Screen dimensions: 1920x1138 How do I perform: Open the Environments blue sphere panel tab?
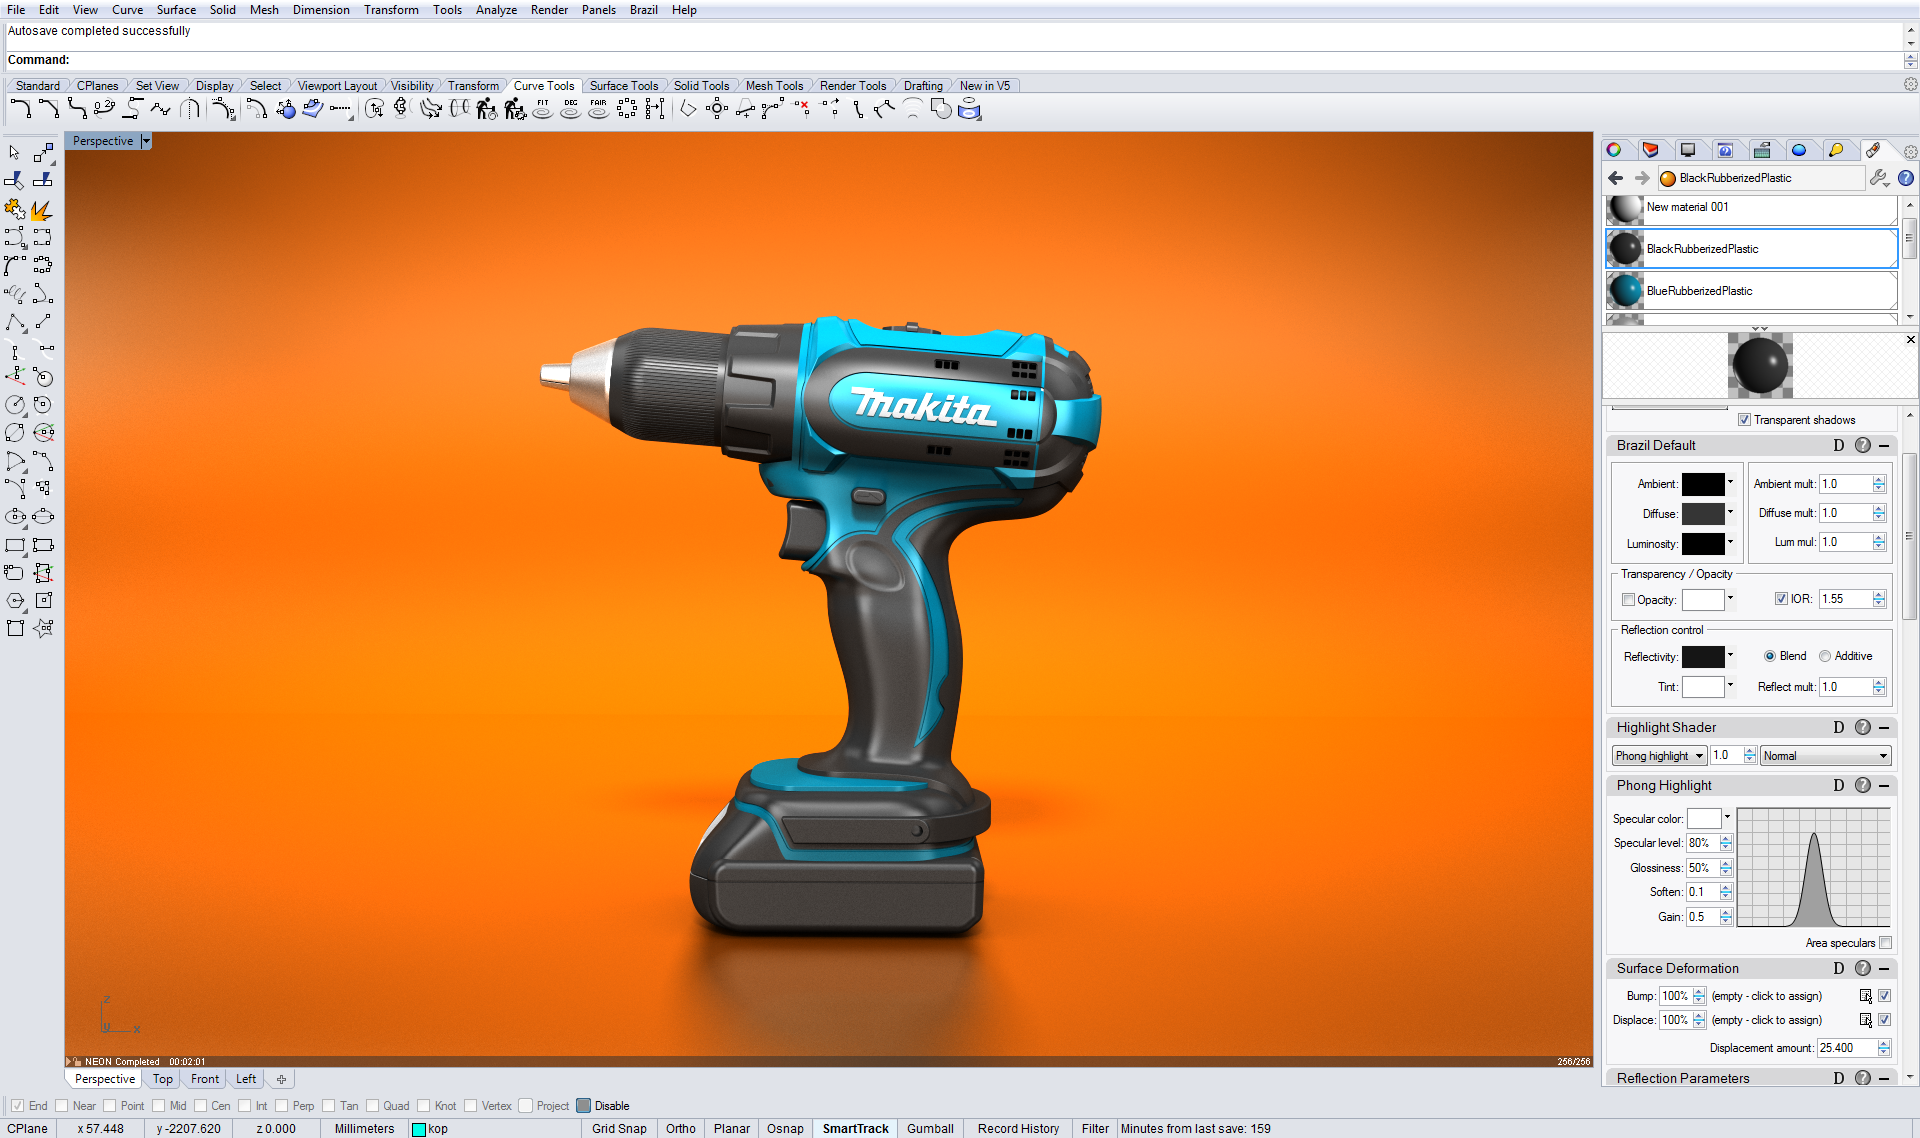(x=1799, y=150)
